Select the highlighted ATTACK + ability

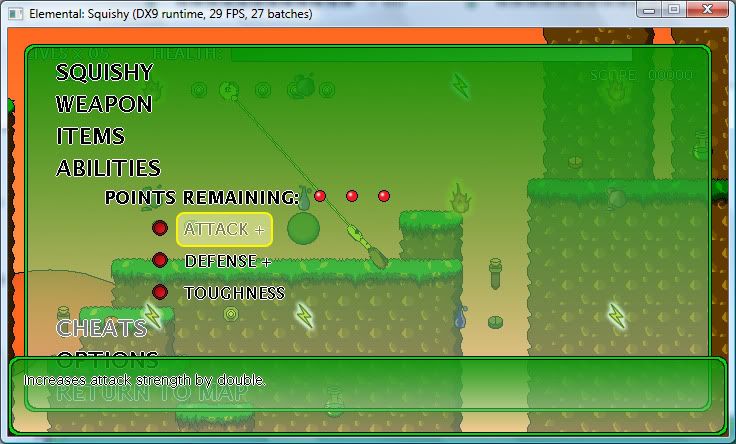tap(224, 229)
